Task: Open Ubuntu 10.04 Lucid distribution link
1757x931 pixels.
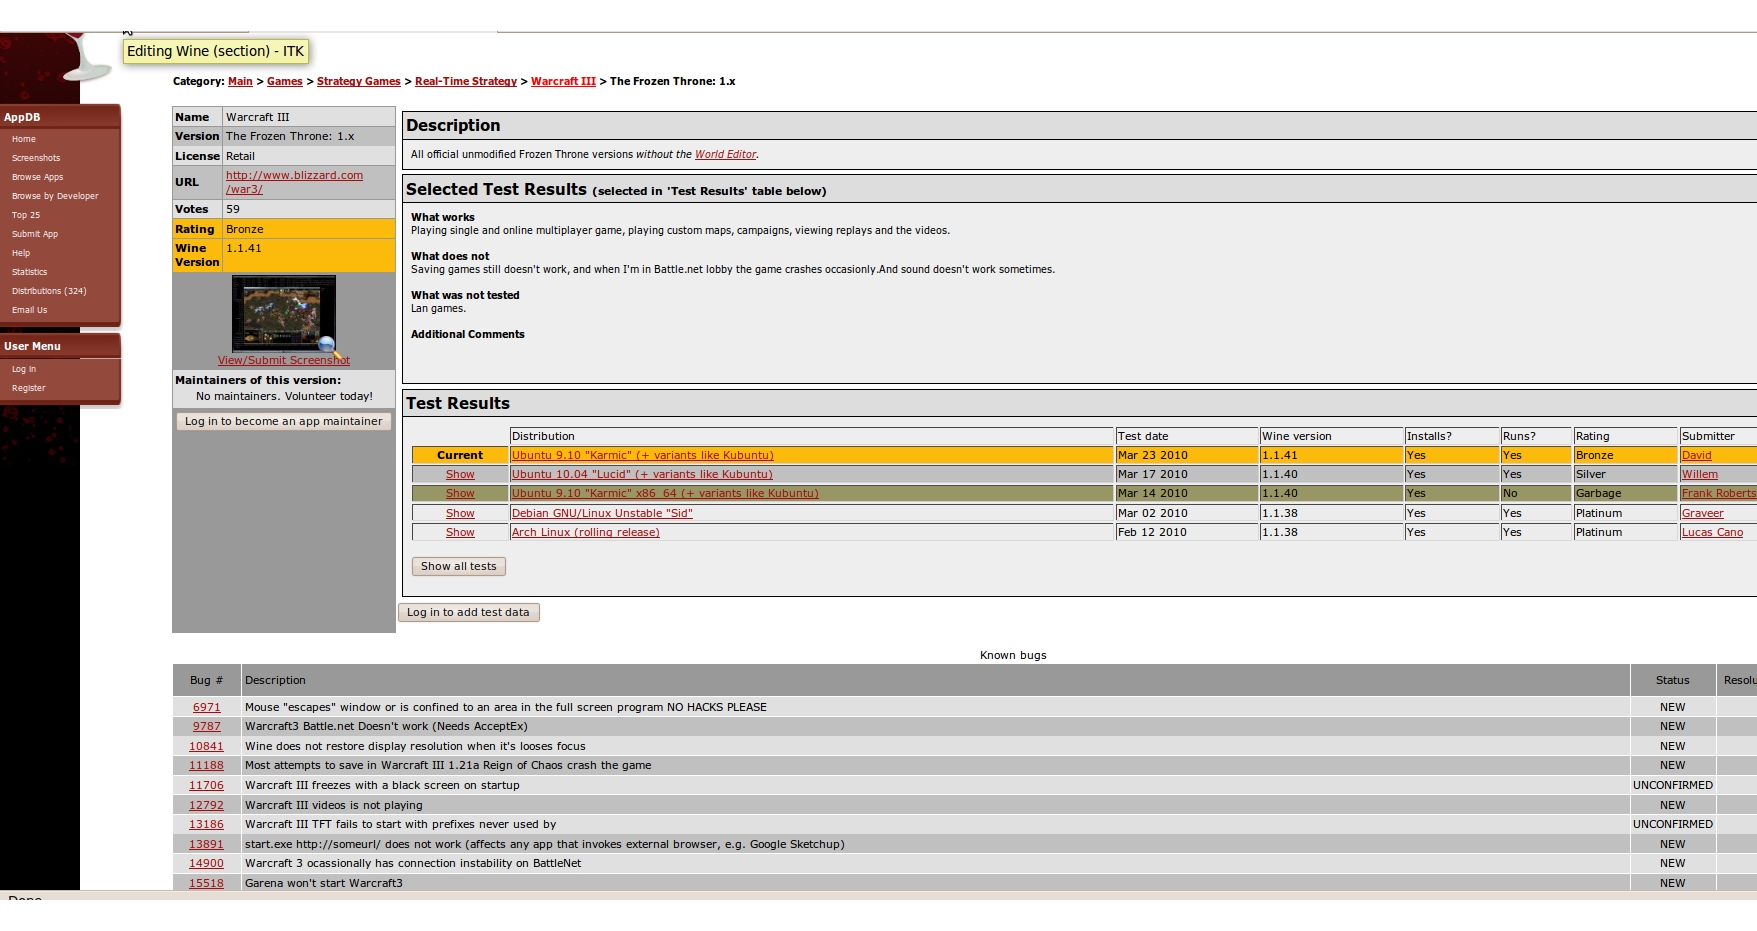Action: click(642, 475)
